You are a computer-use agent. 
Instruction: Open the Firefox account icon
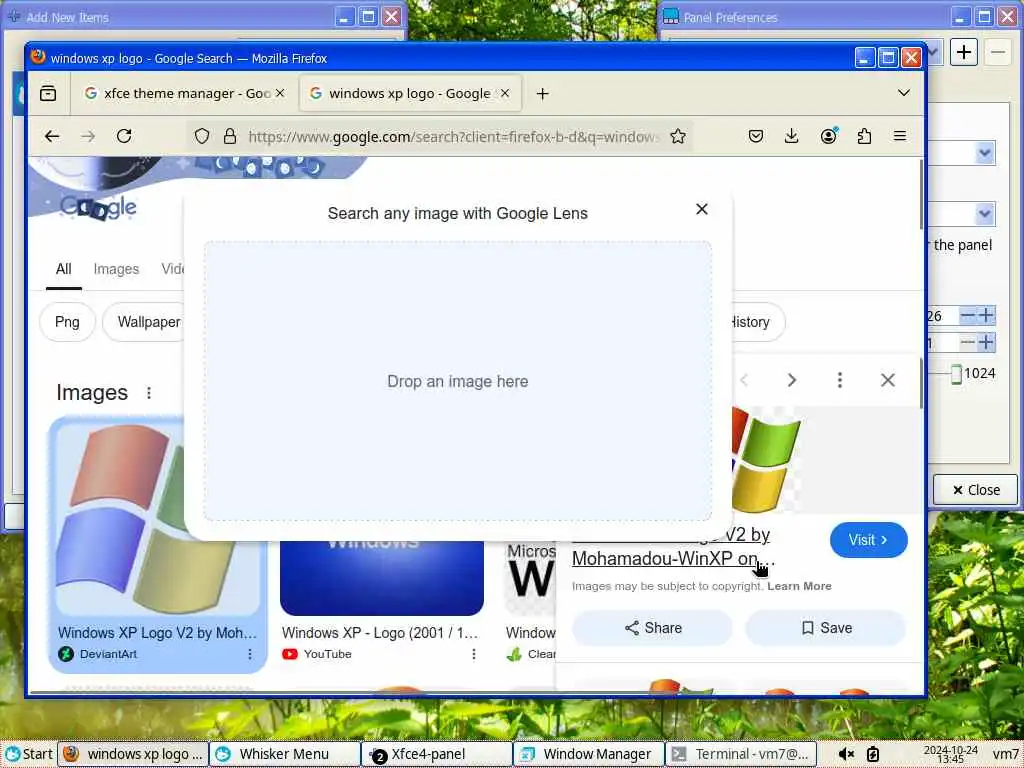(828, 136)
